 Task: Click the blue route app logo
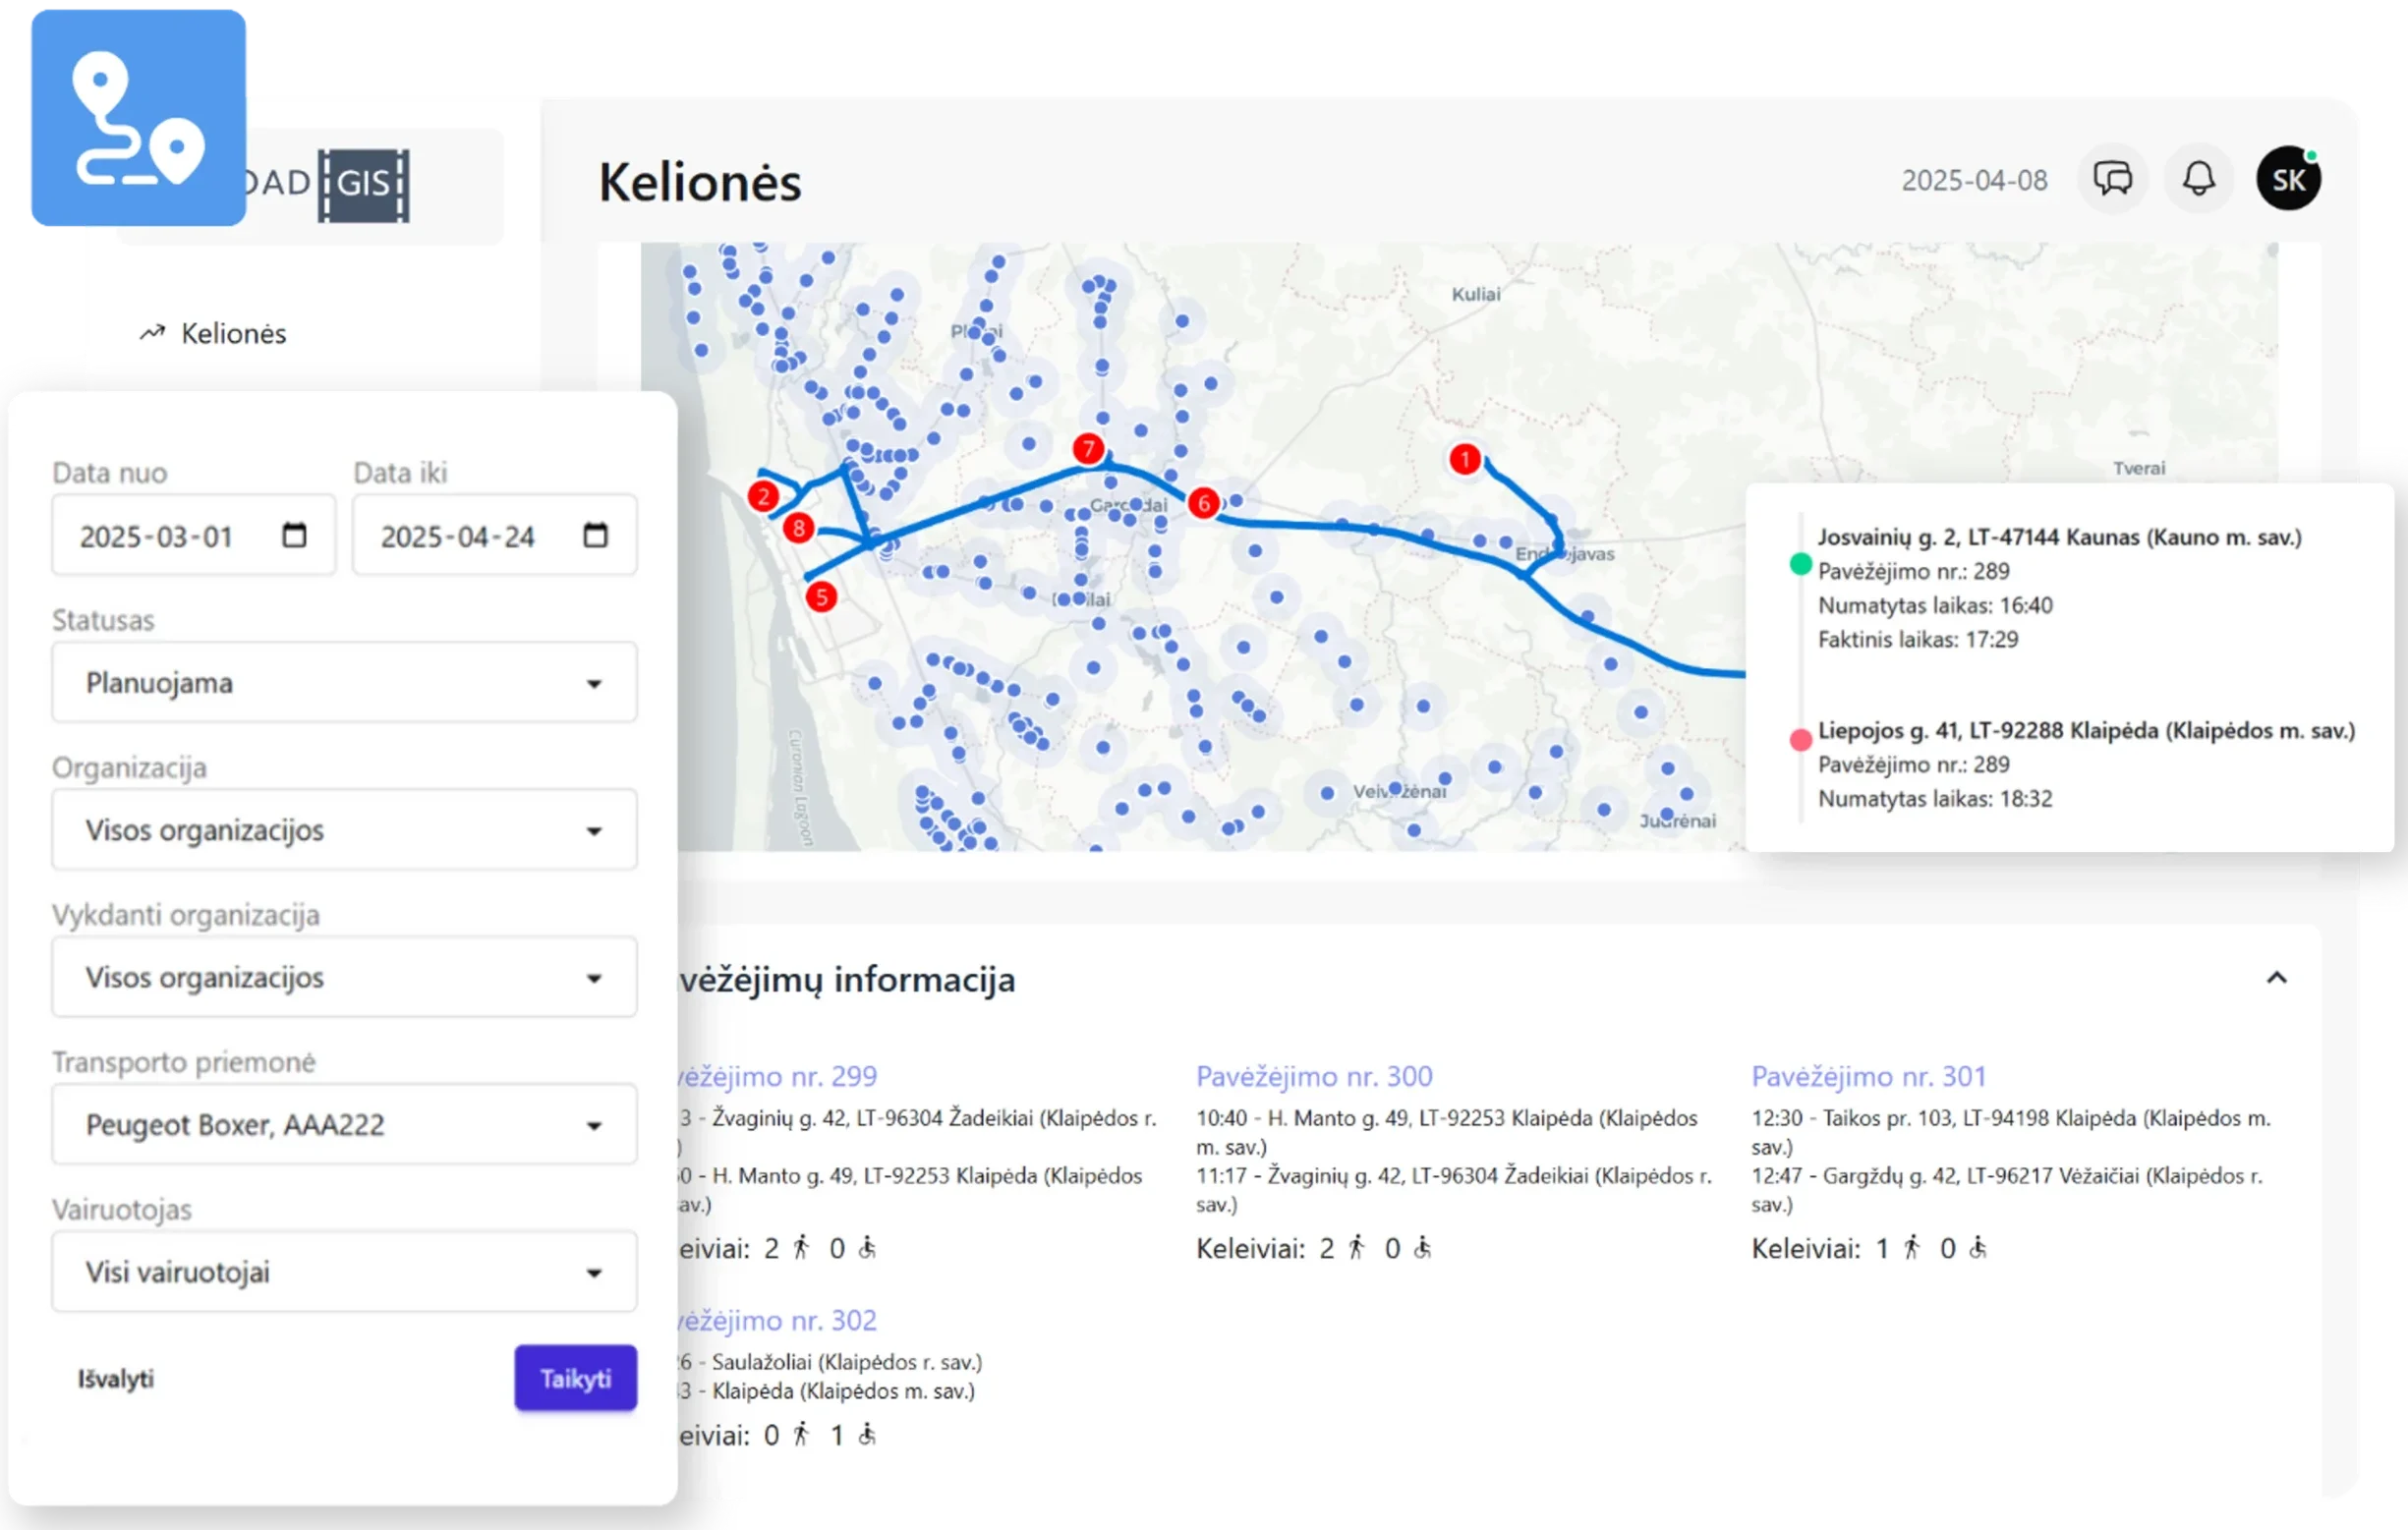138,118
